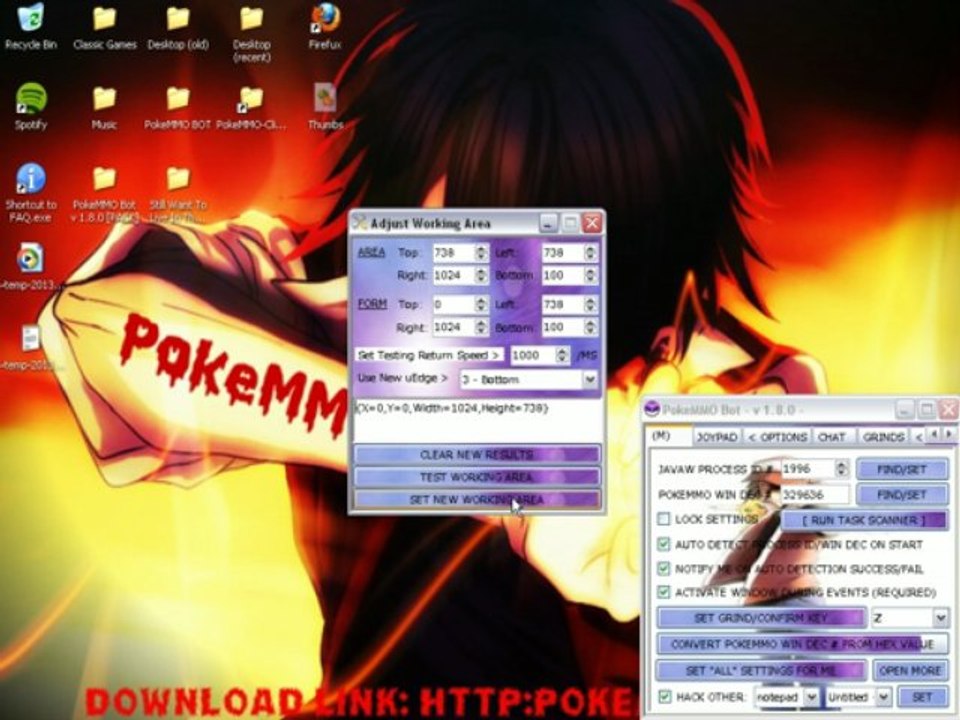The width and height of the screenshot is (960, 720).
Task: Click the PokeMMO Bot window title icon
Action: [653, 409]
